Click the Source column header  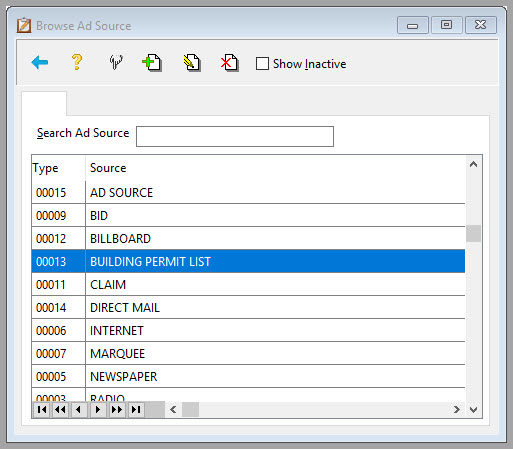108,168
